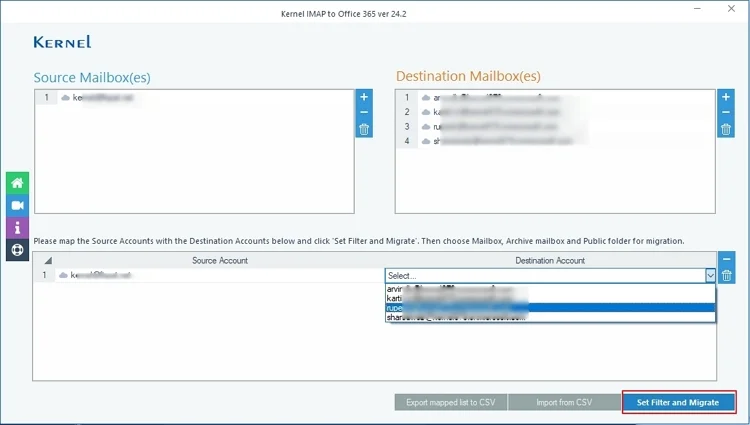The image size is (750, 425).
Task: Delete all source mailboxes with trash icon
Action: [x=364, y=129]
